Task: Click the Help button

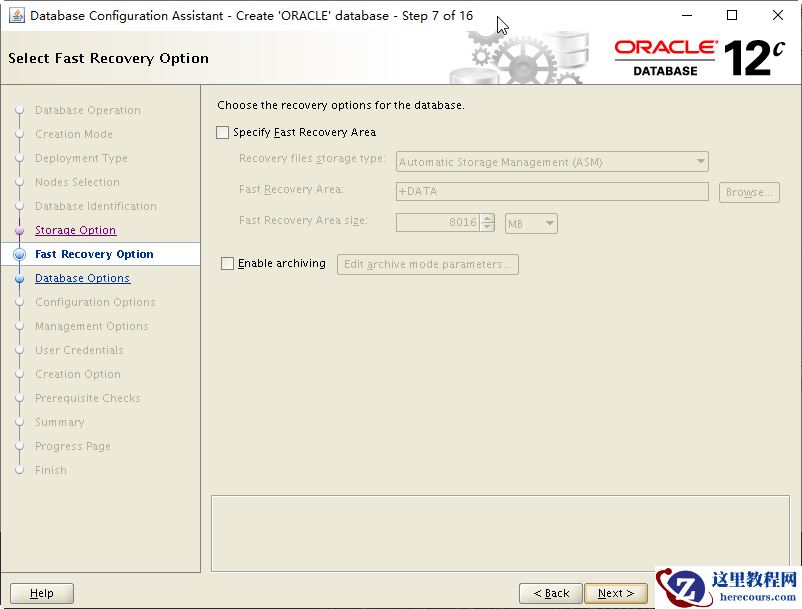Action: 42,593
